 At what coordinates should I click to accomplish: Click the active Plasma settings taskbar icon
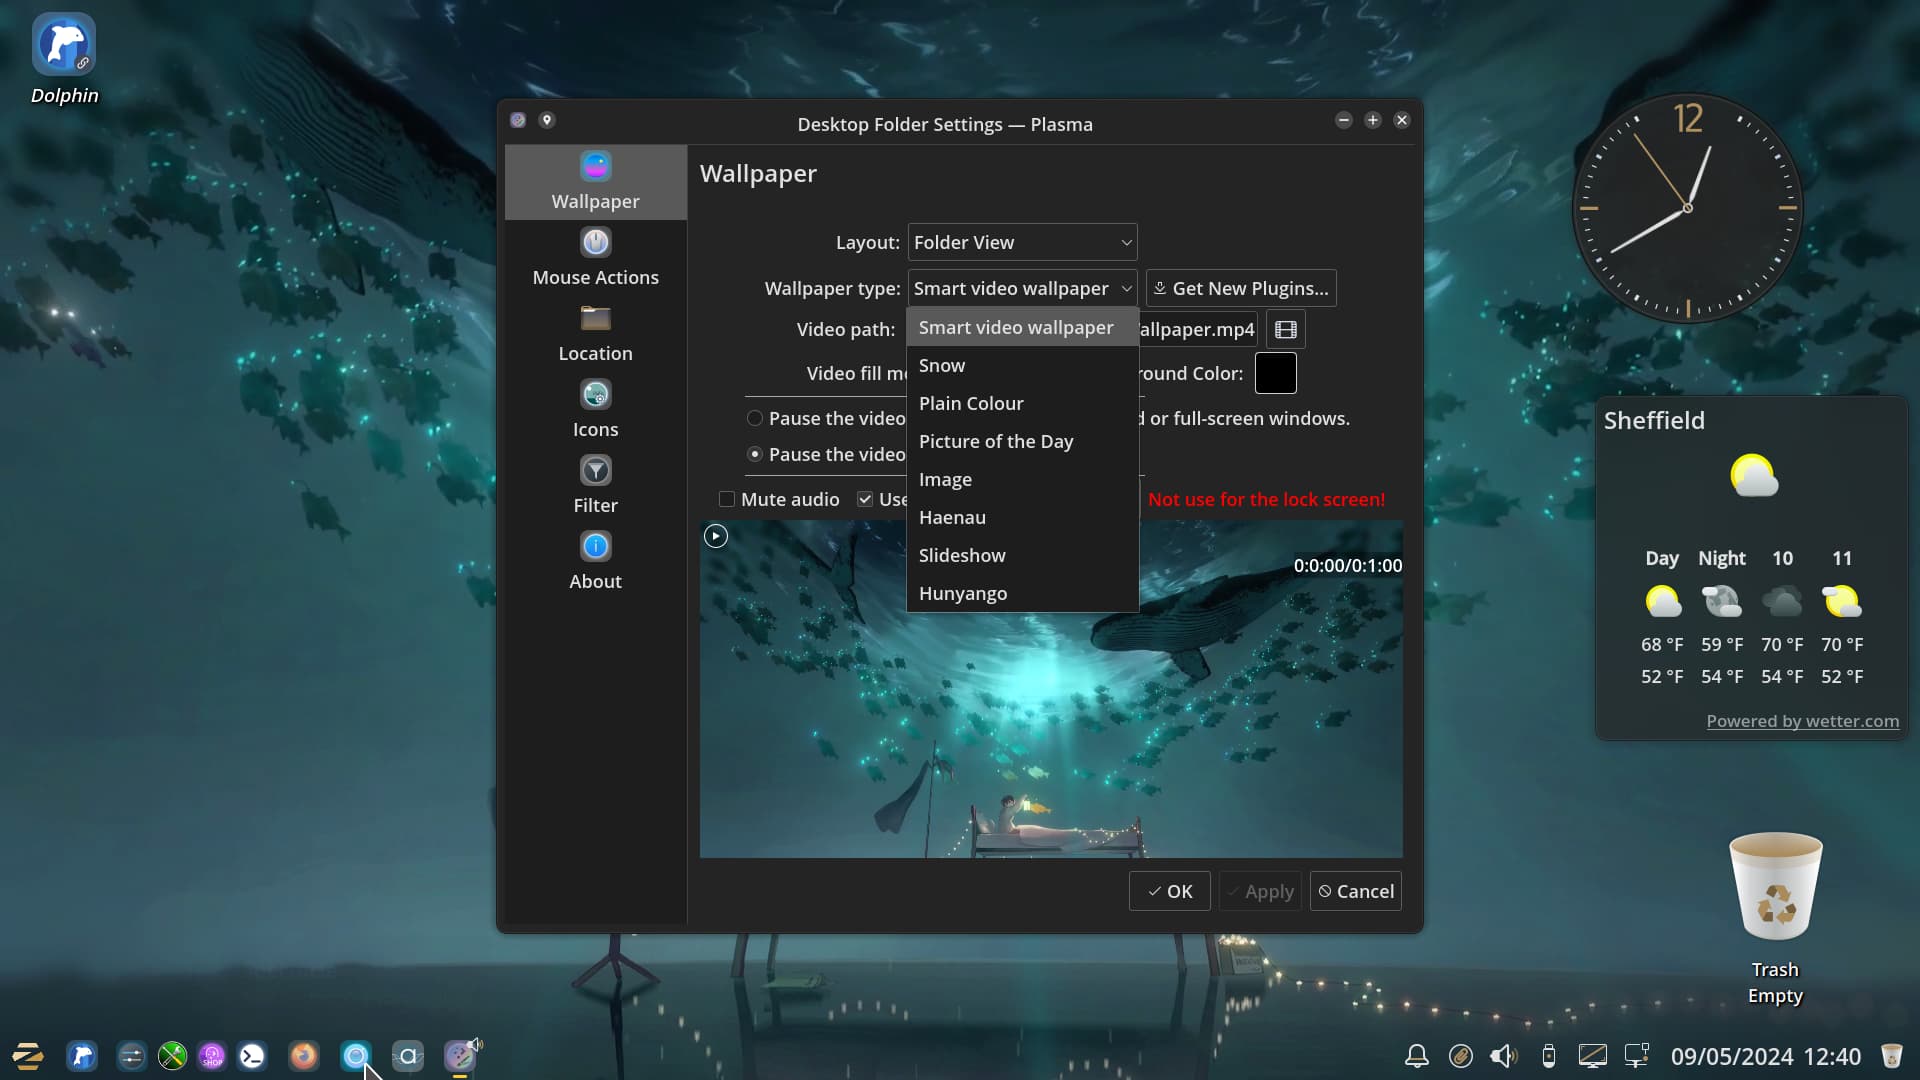(x=460, y=1056)
